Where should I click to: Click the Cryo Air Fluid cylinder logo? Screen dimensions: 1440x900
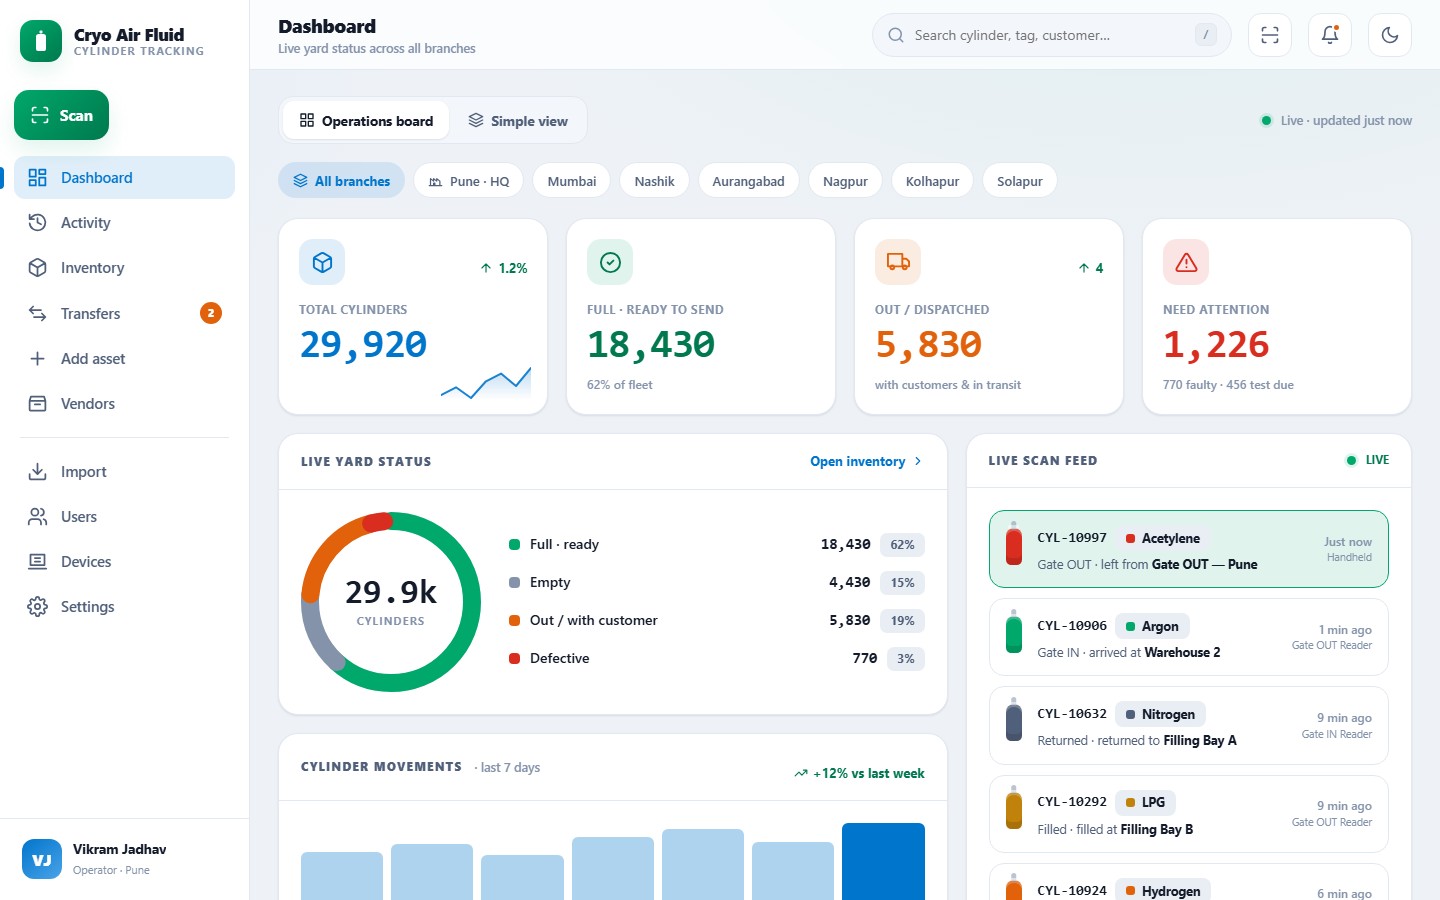(x=41, y=41)
